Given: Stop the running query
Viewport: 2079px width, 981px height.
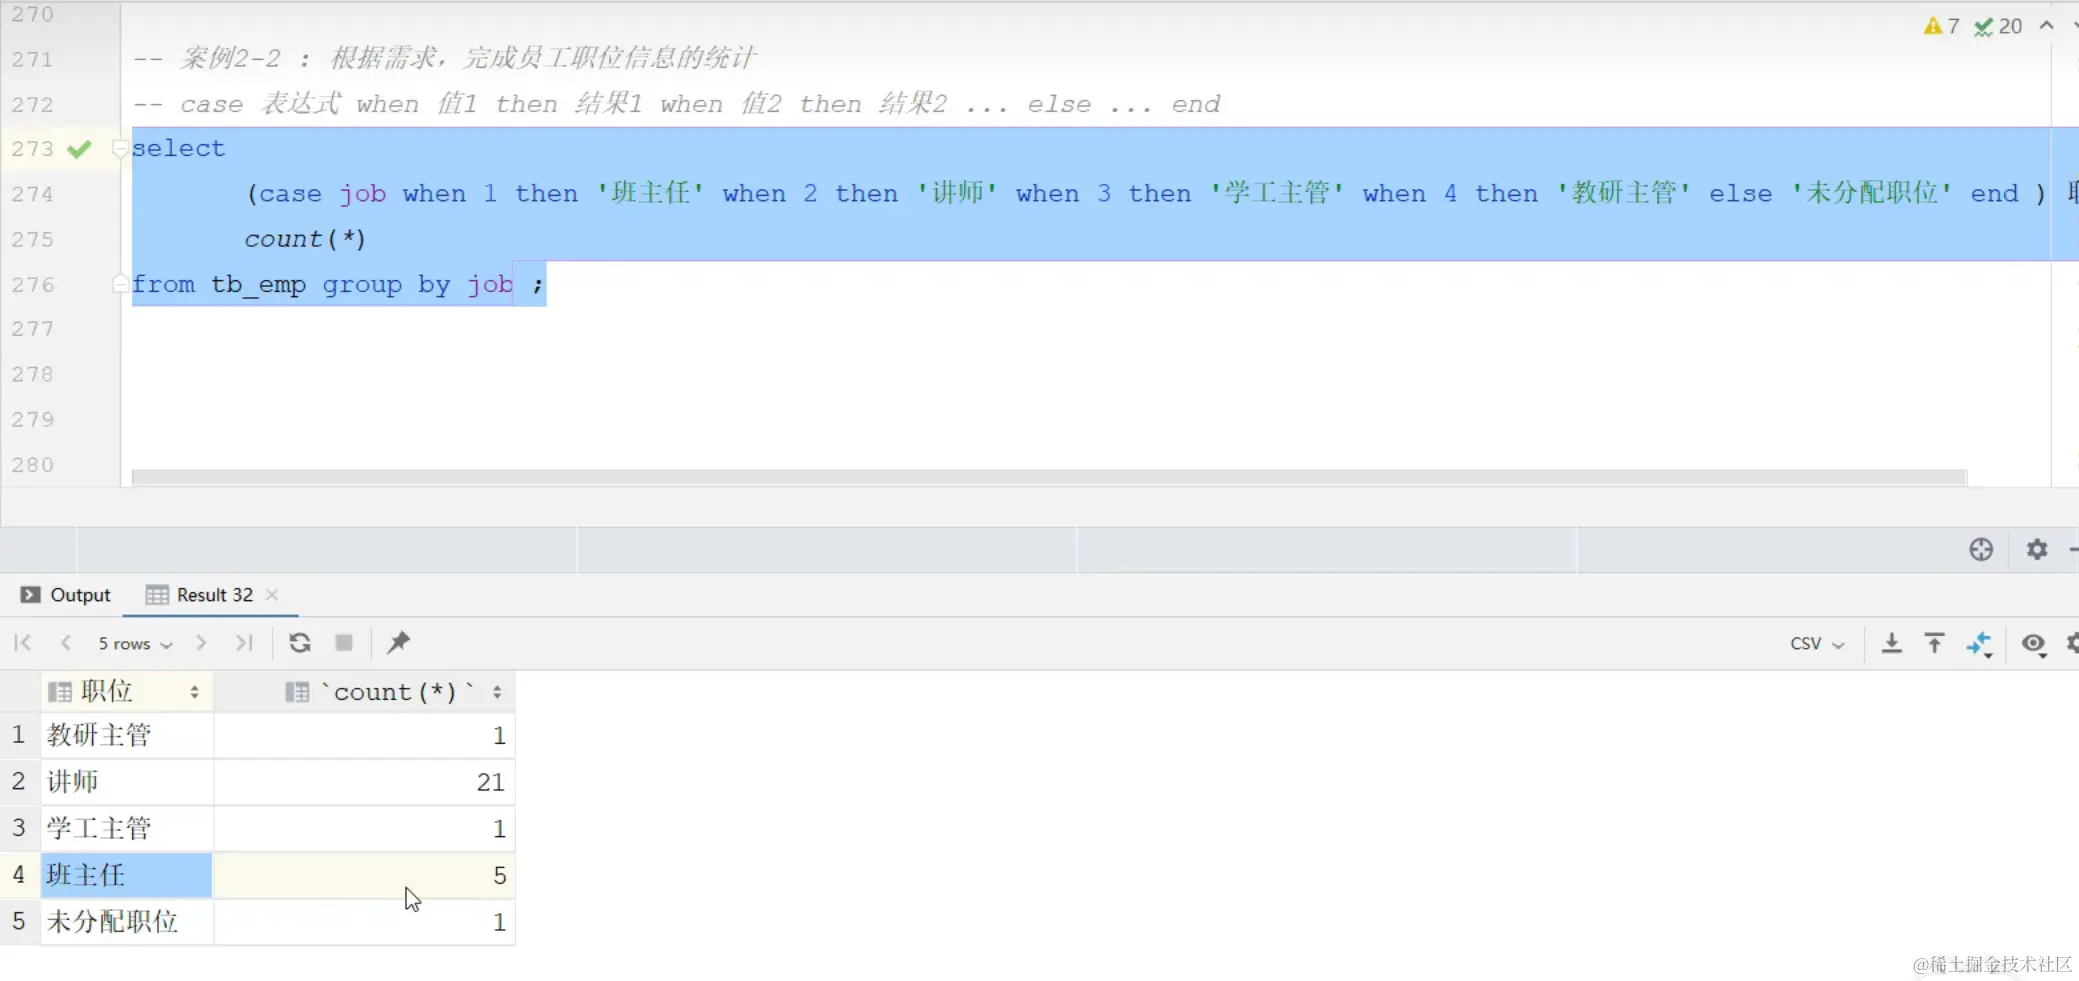Looking at the screenshot, I should pos(344,643).
